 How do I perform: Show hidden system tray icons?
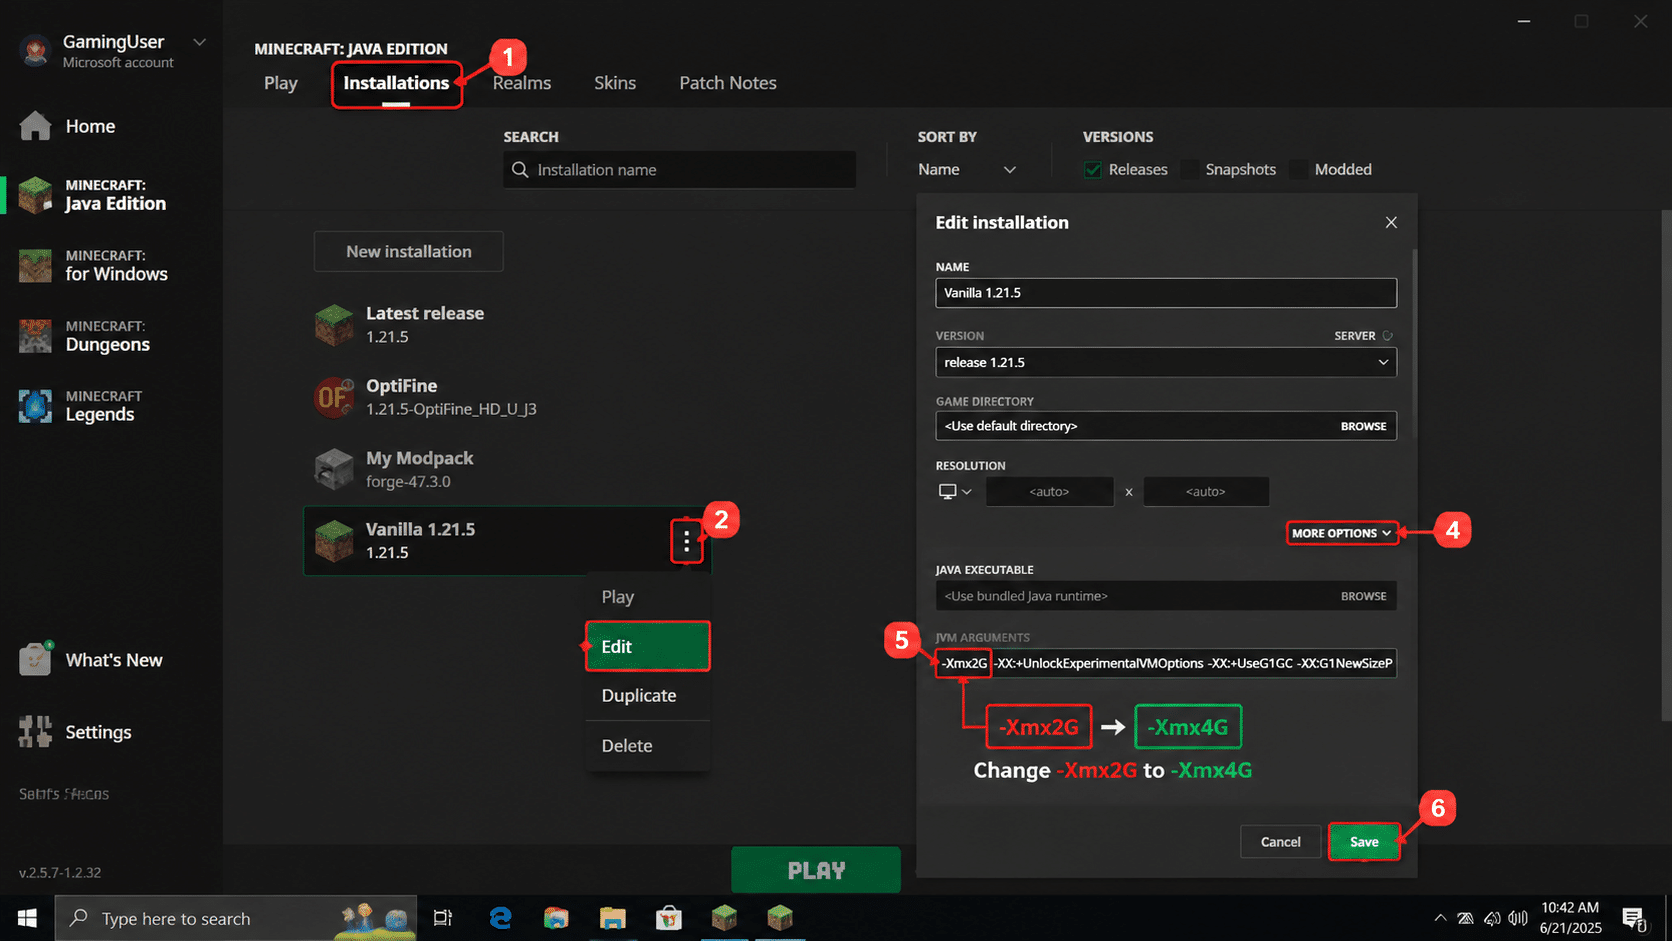1440,918
